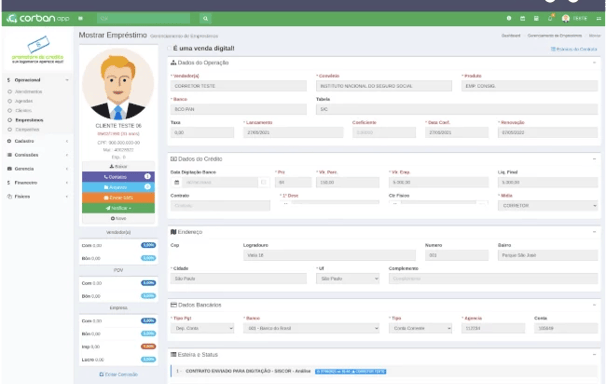
Task: Expand the Comissões menu group
Action: pos(37,155)
